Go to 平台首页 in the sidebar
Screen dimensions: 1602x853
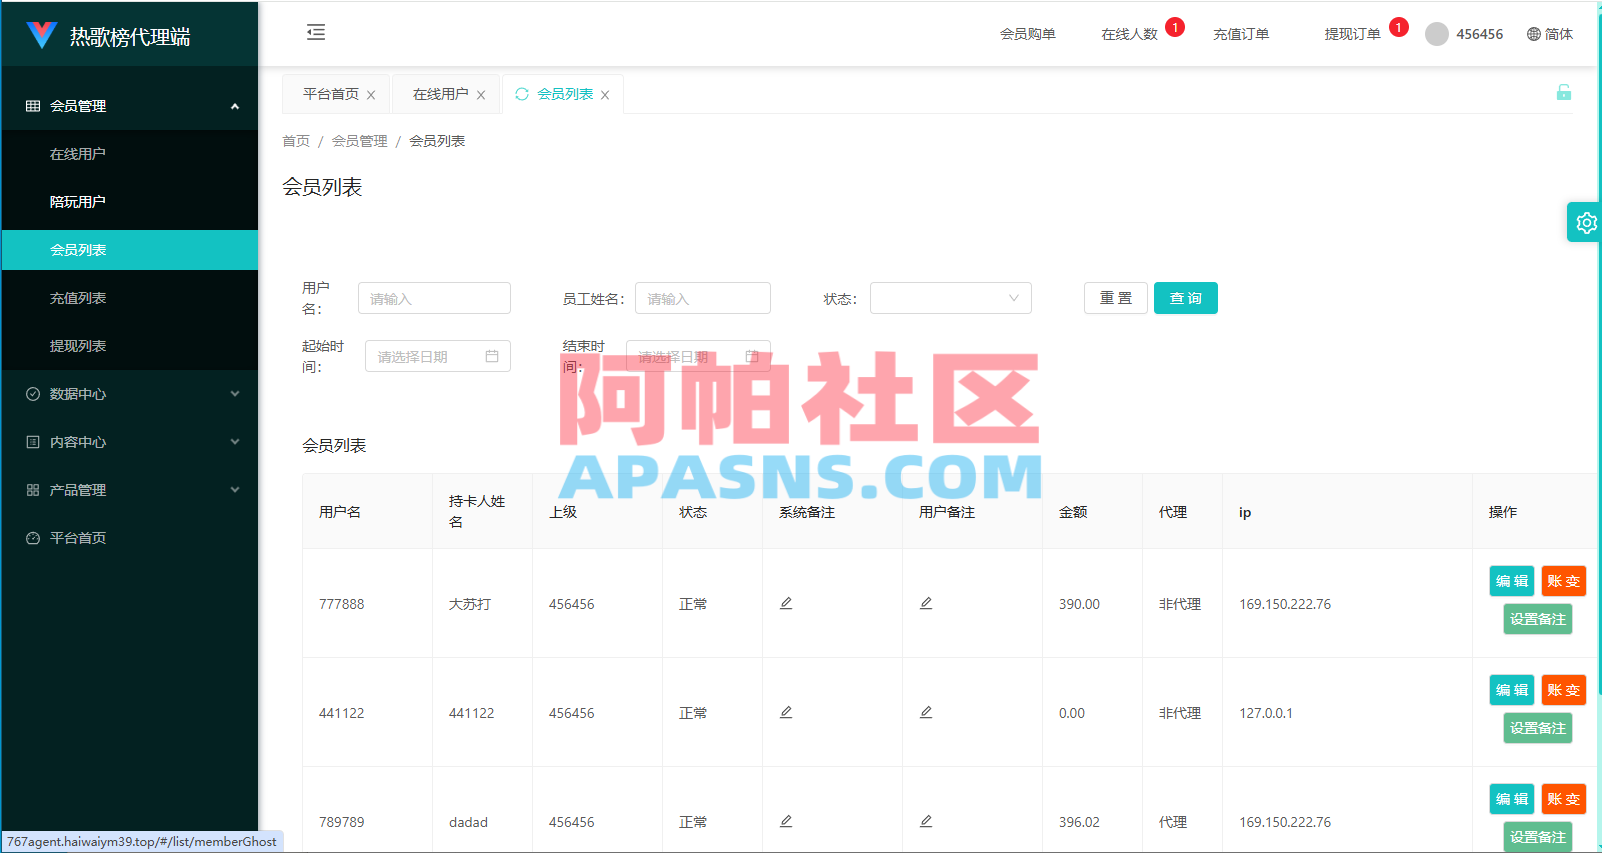click(130, 538)
